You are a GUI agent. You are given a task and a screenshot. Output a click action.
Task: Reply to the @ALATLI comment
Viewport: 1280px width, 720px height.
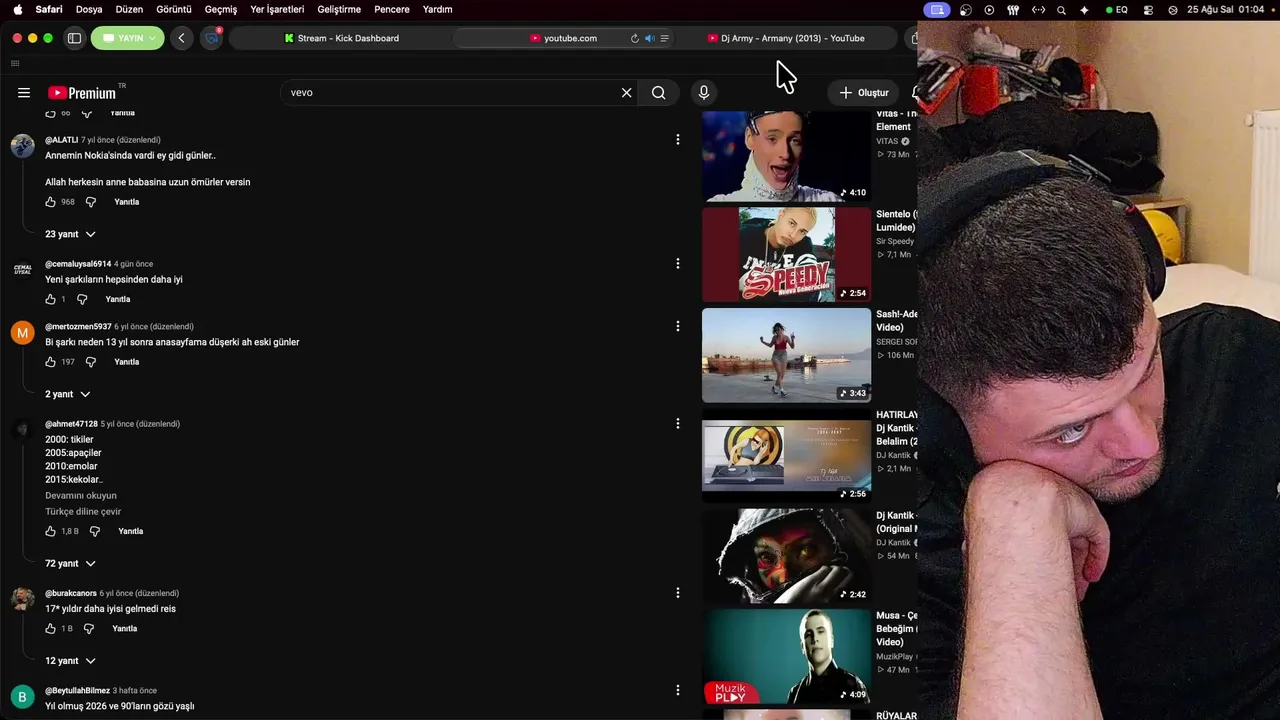point(127,202)
